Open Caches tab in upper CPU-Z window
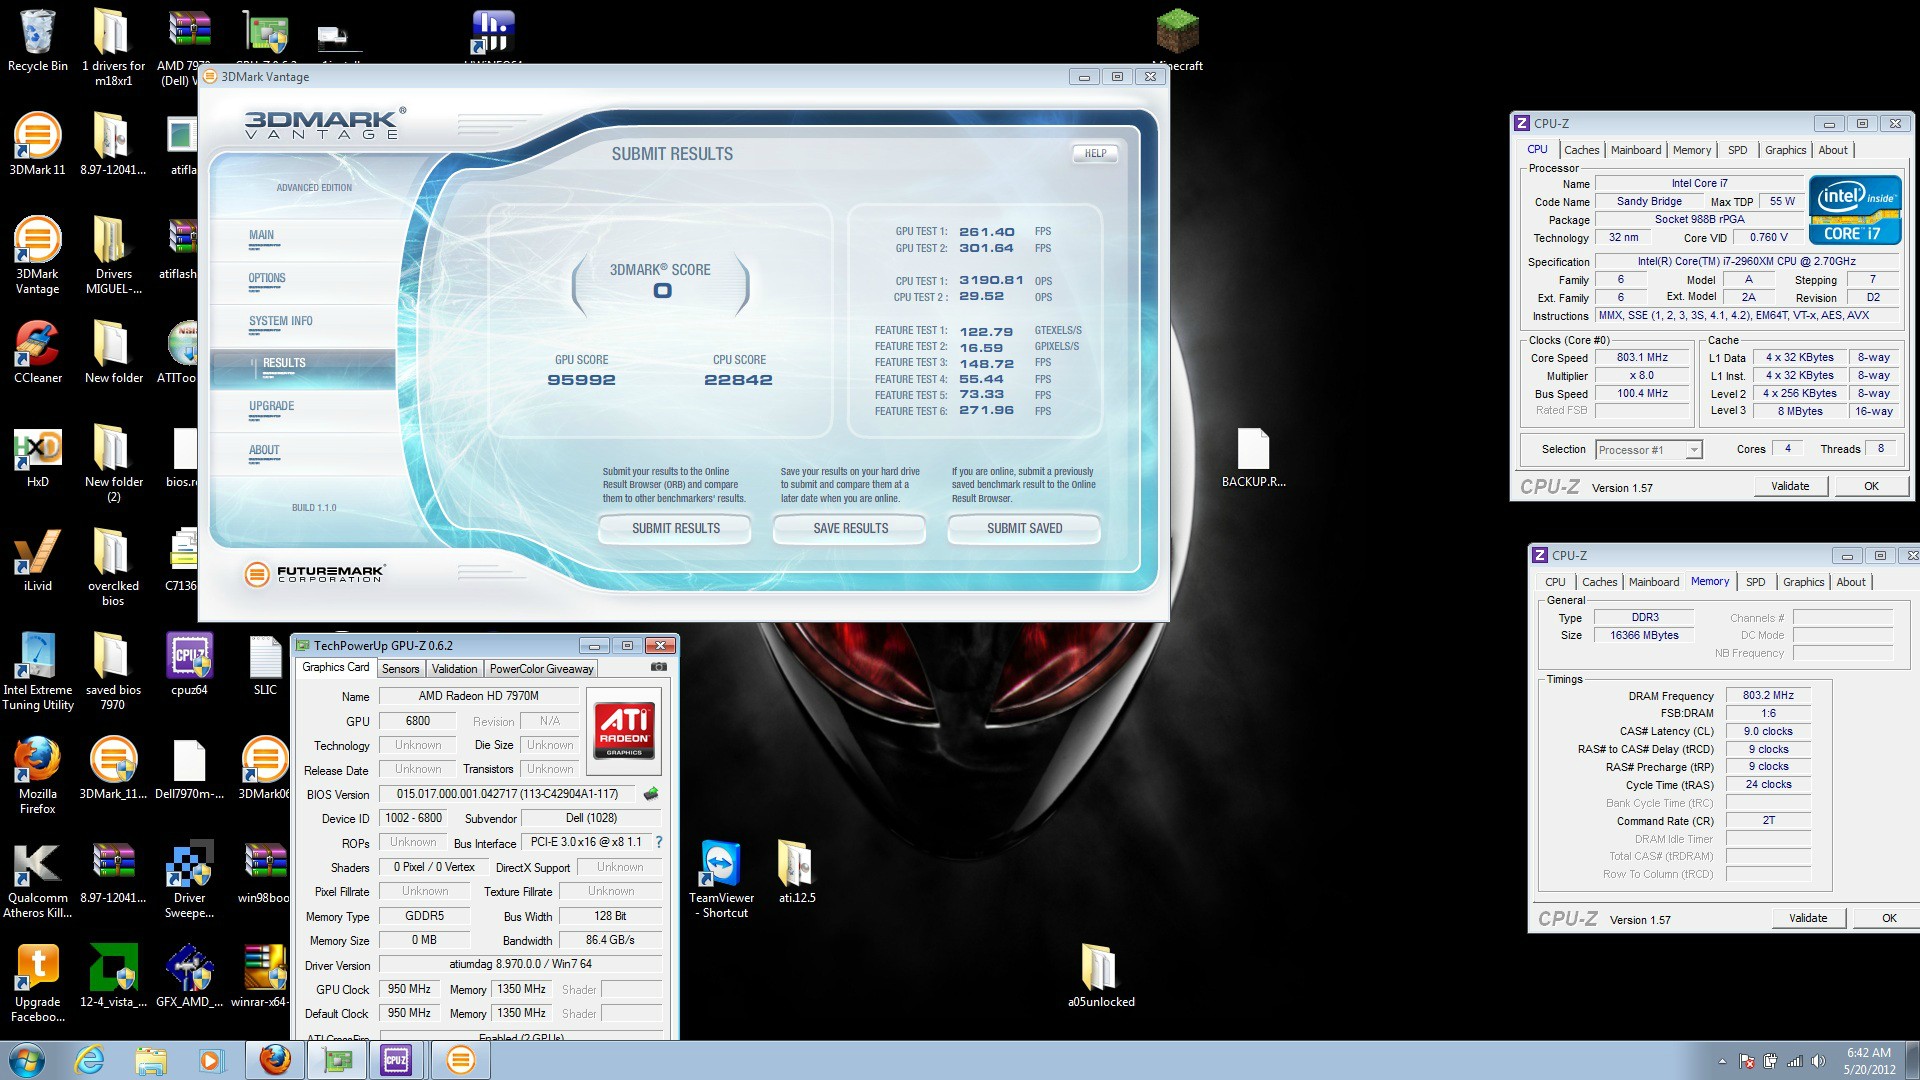This screenshot has height=1080, width=1920. coord(1581,150)
